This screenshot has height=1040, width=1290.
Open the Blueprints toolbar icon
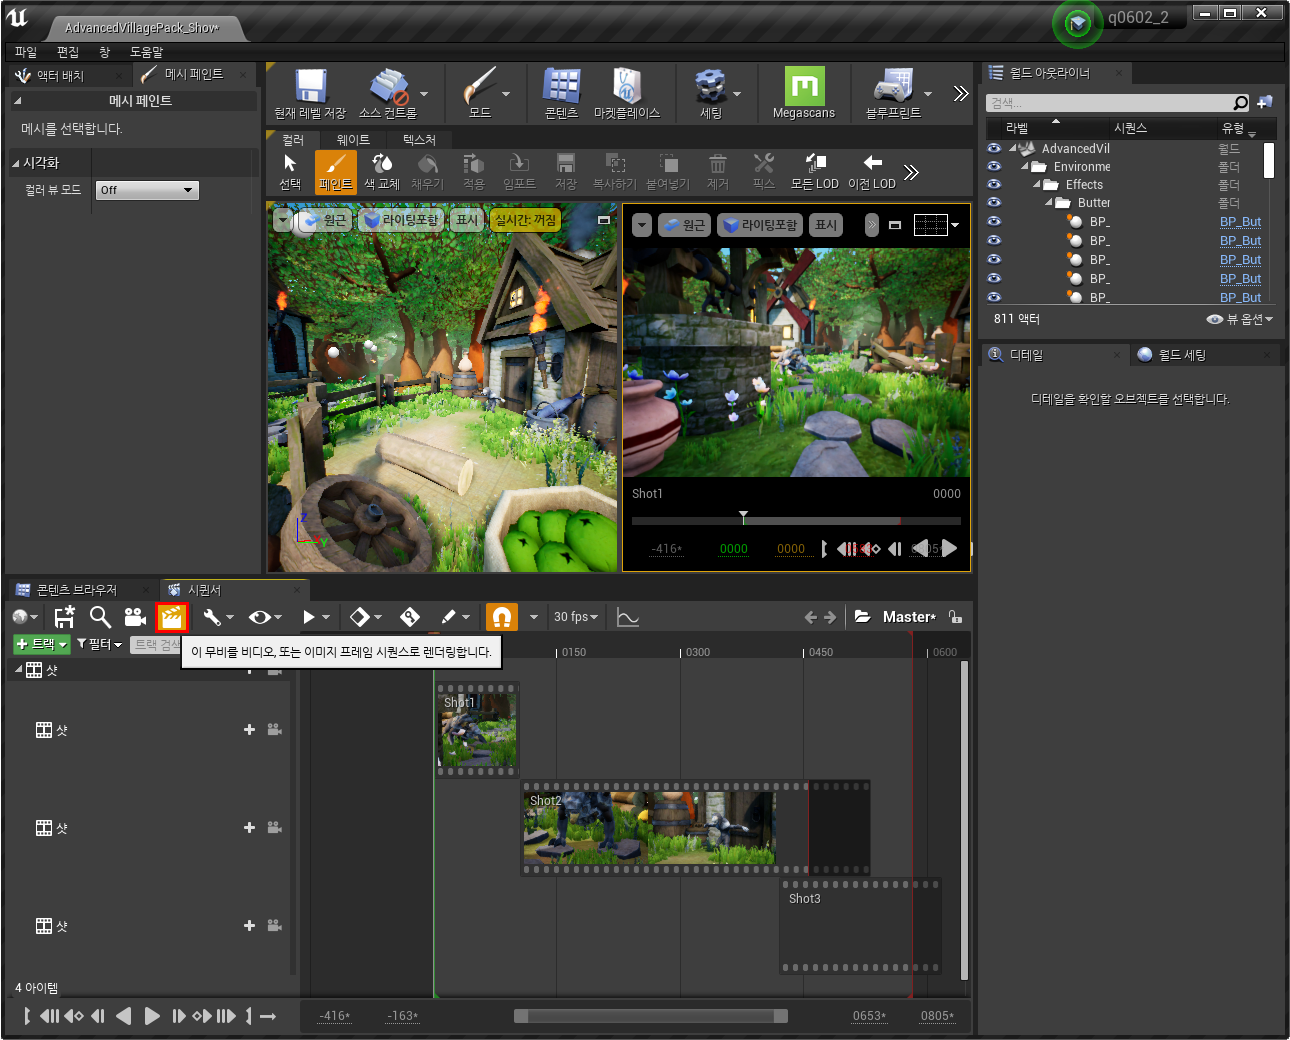click(x=893, y=94)
